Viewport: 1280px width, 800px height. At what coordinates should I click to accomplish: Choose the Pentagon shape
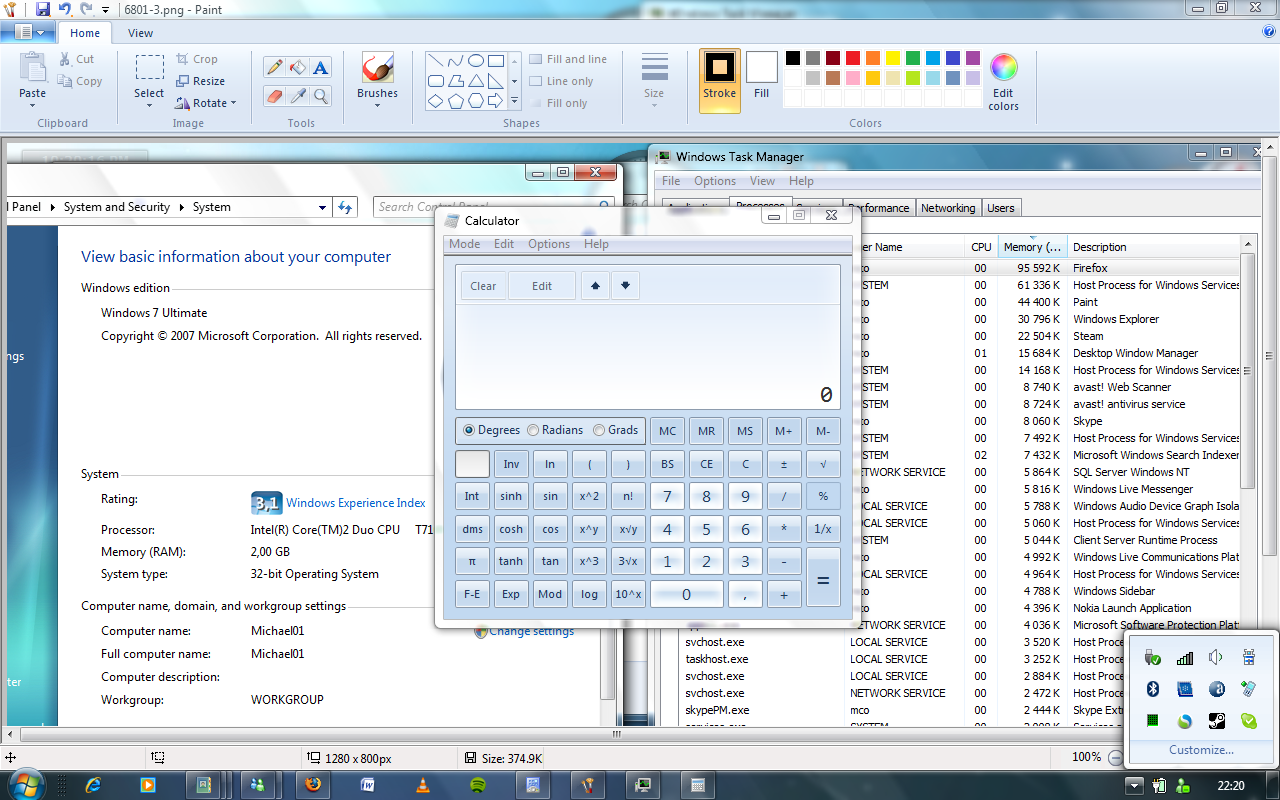(456, 101)
